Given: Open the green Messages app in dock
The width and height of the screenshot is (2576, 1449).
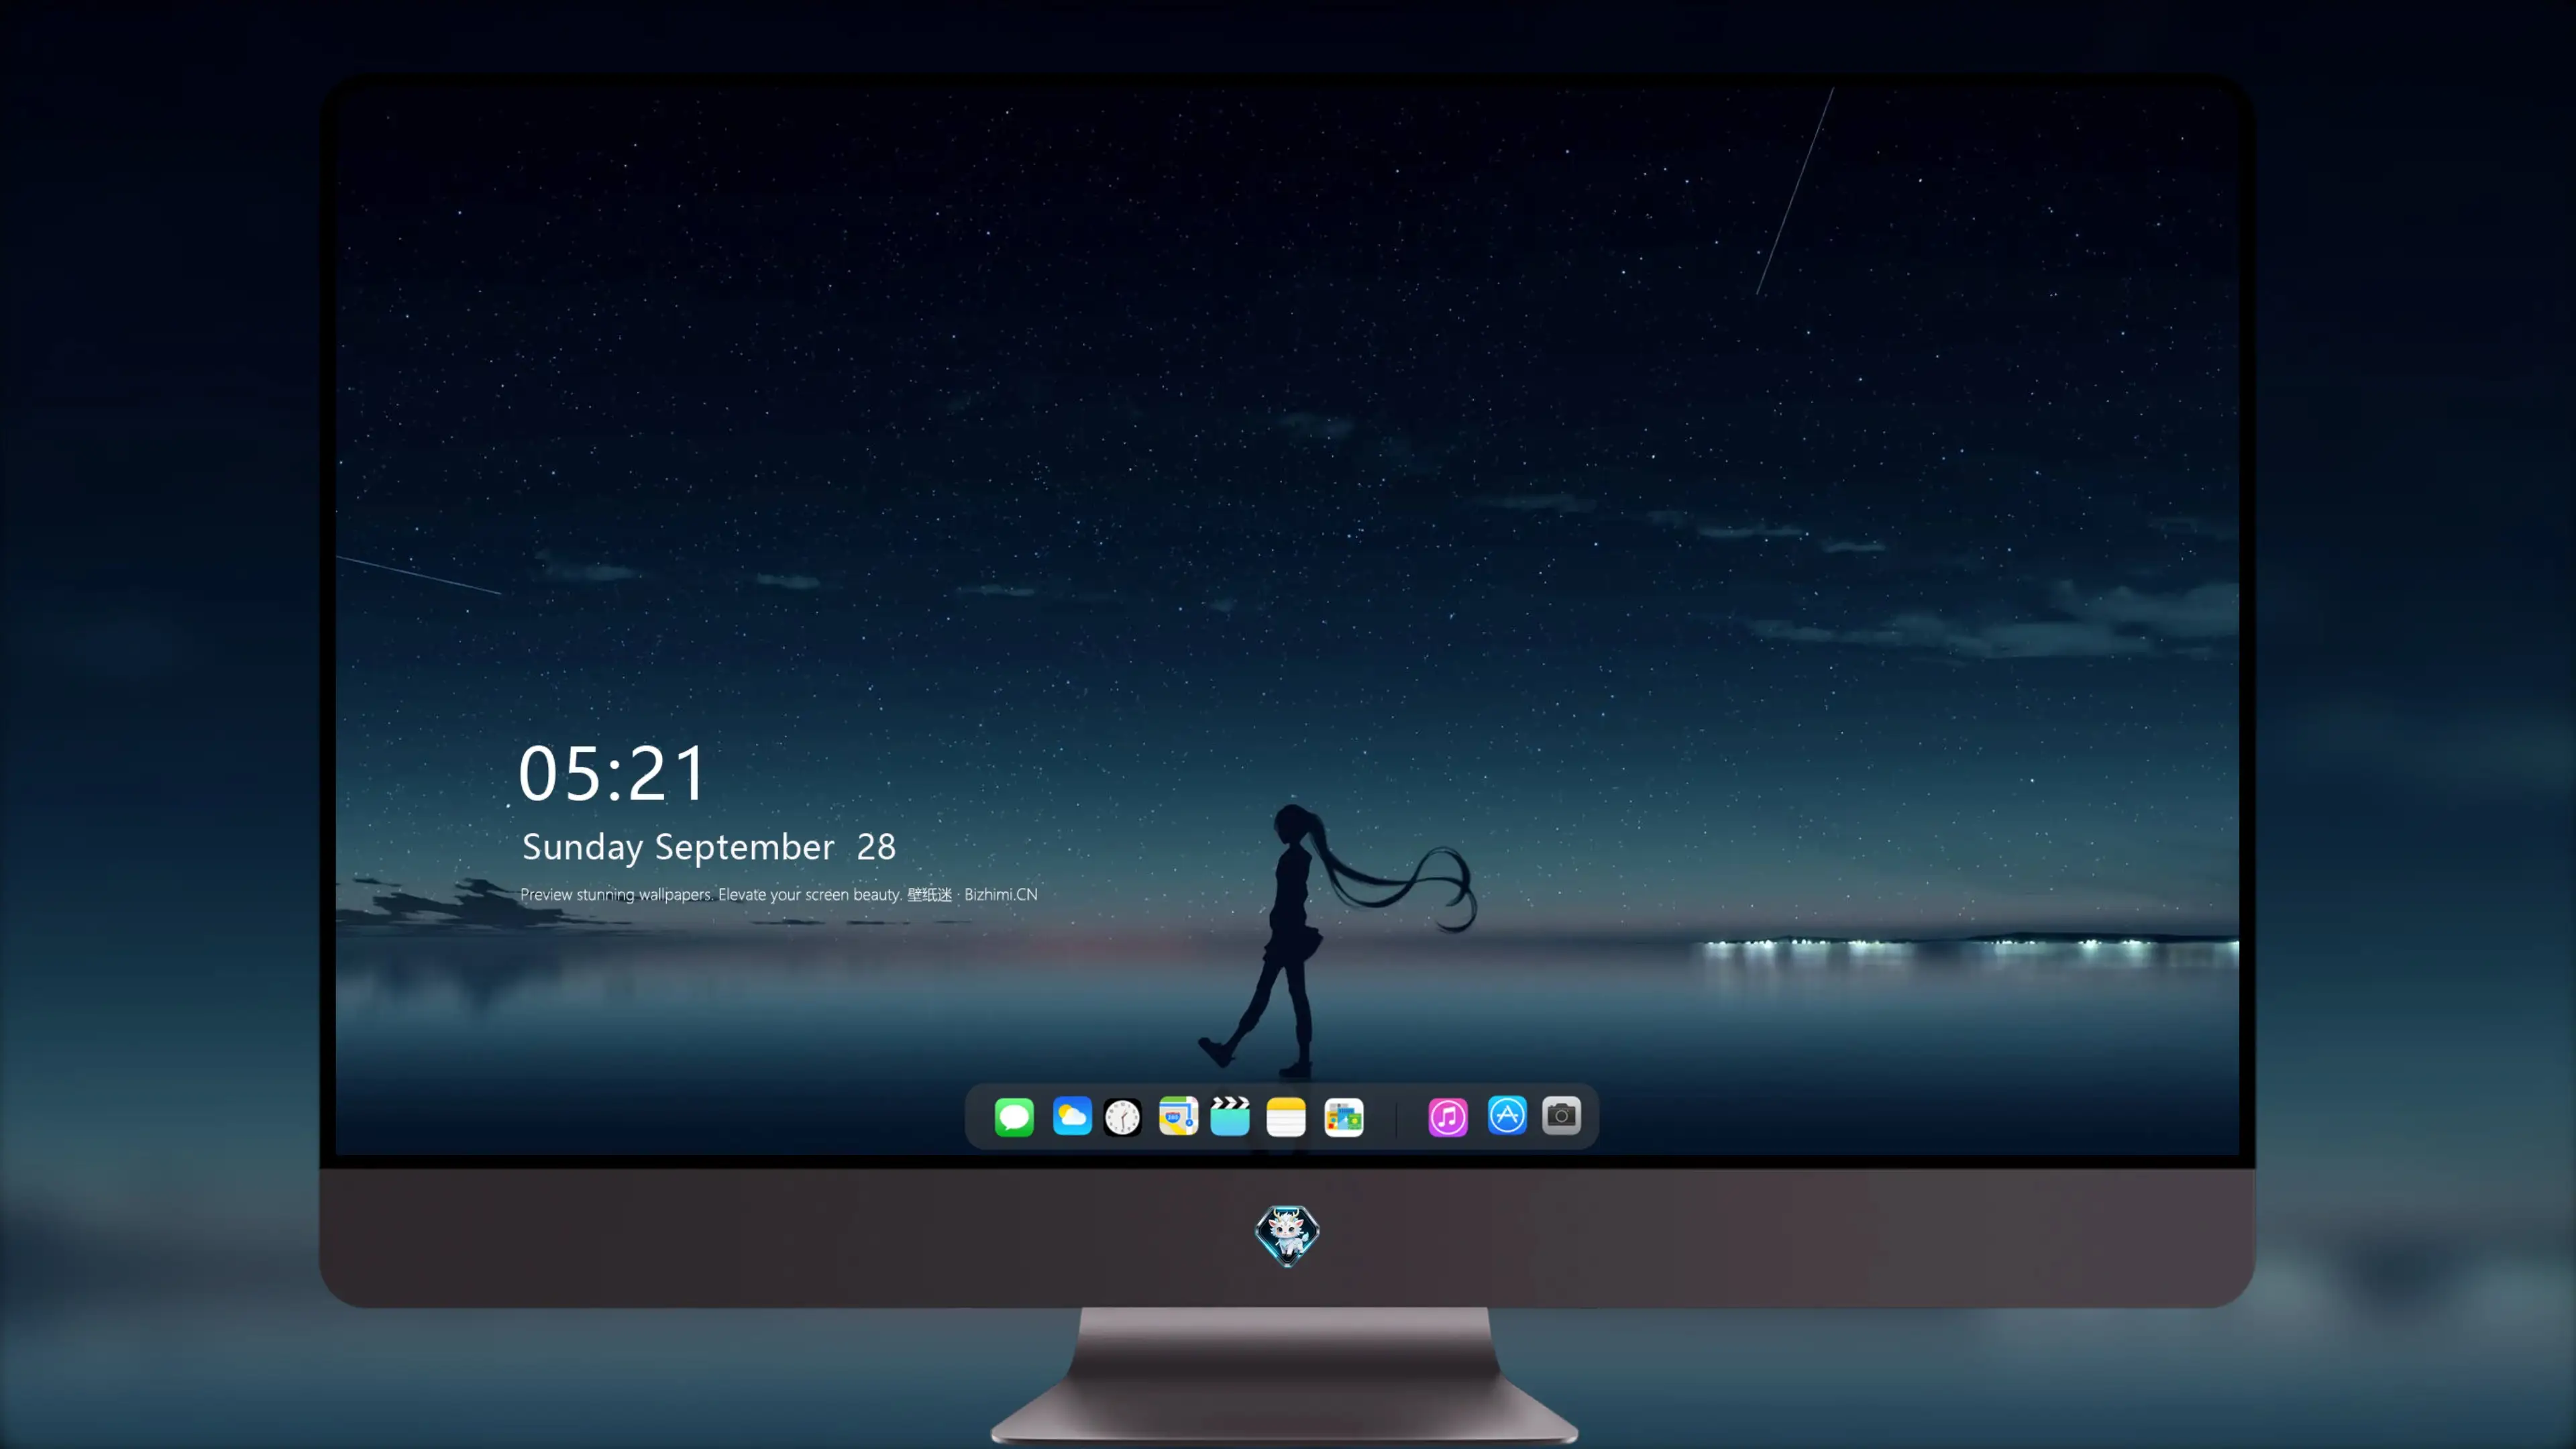Looking at the screenshot, I should 1014,1116.
